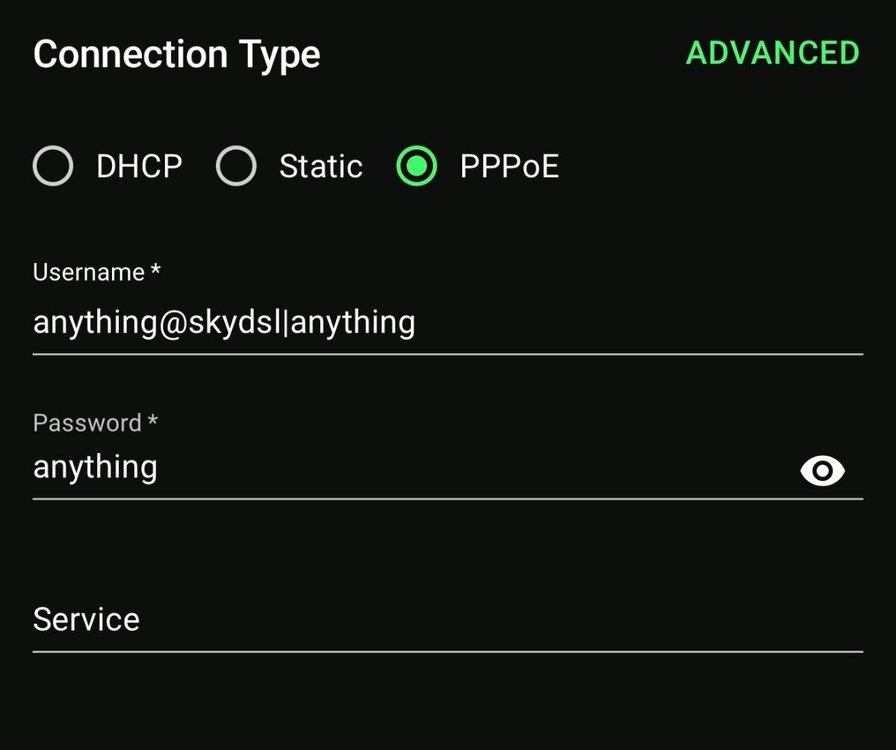Click the Username field label

point(89,272)
